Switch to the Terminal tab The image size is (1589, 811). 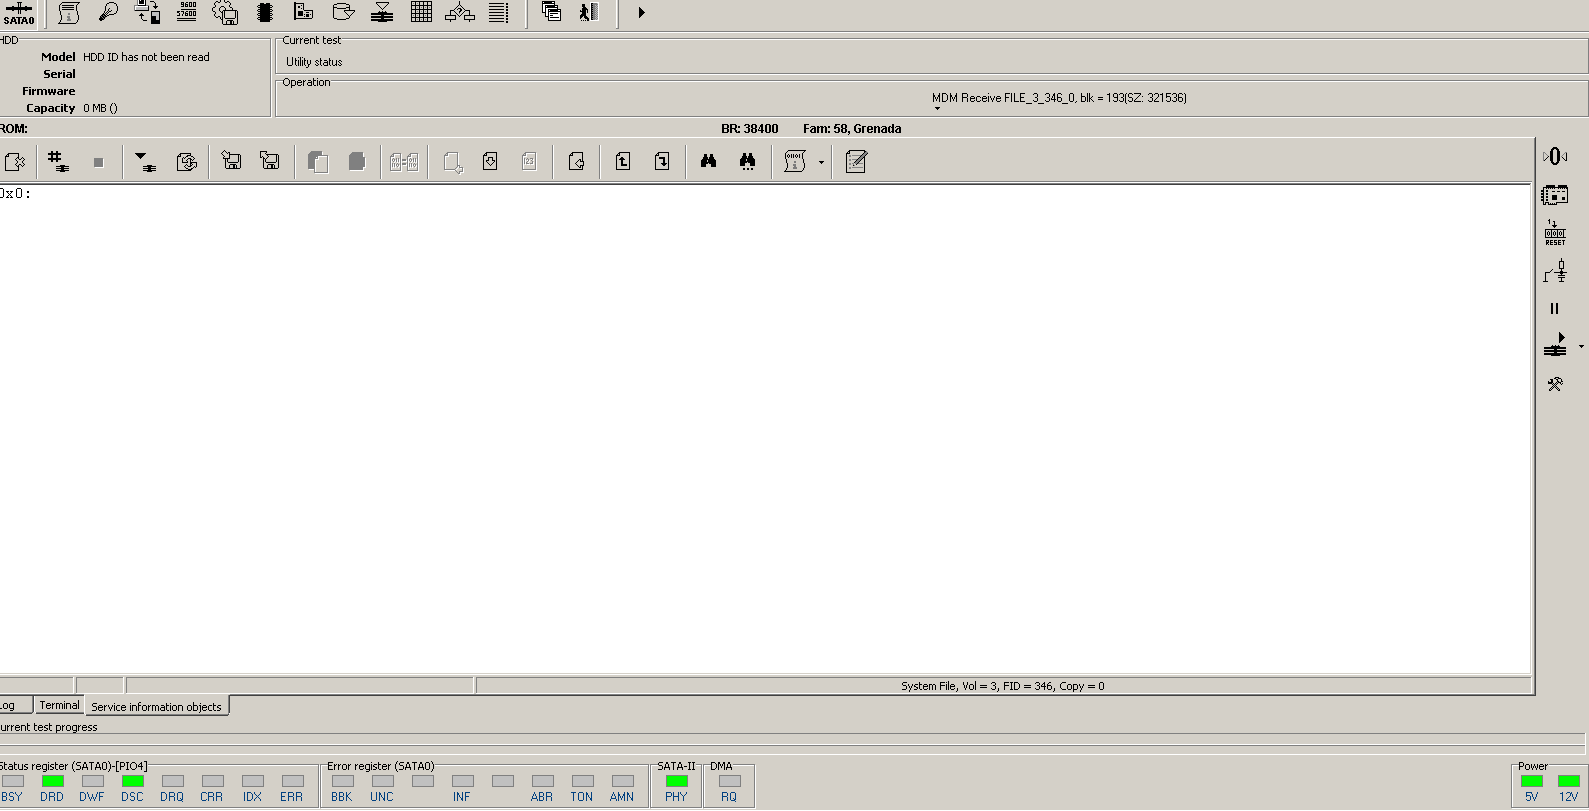(x=59, y=705)
